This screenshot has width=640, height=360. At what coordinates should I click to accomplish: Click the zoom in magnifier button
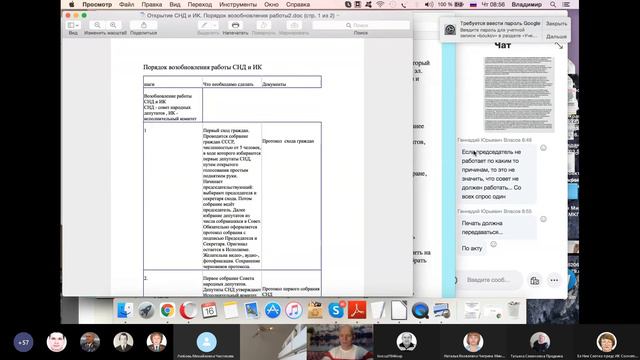click(113, 25)
